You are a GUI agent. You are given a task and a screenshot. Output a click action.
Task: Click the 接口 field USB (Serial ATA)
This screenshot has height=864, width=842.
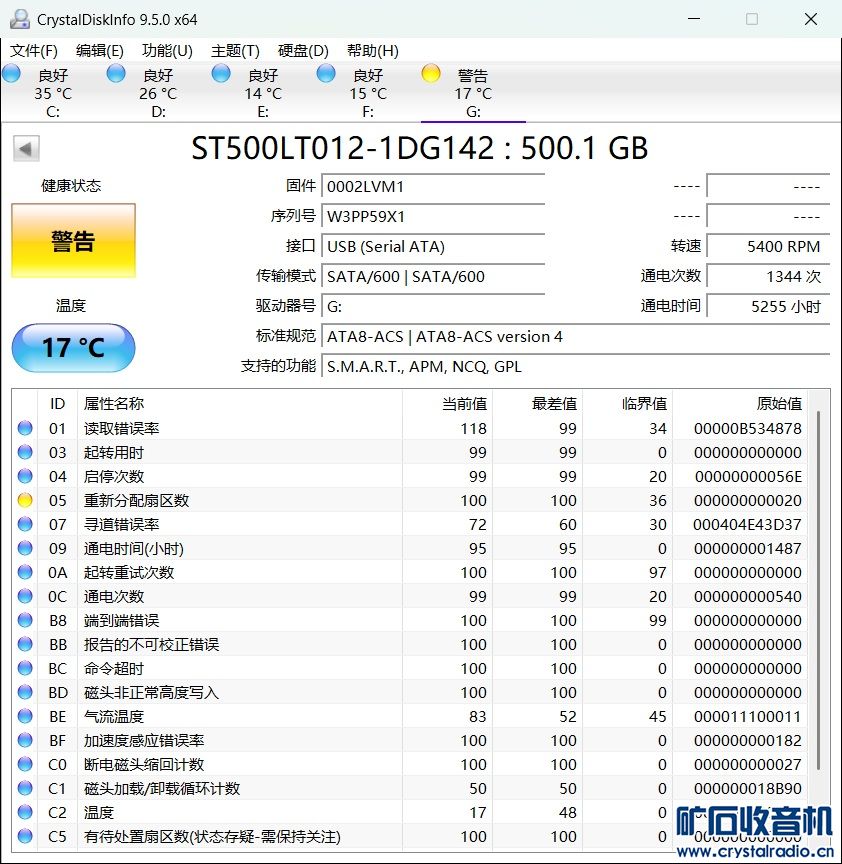433,246
